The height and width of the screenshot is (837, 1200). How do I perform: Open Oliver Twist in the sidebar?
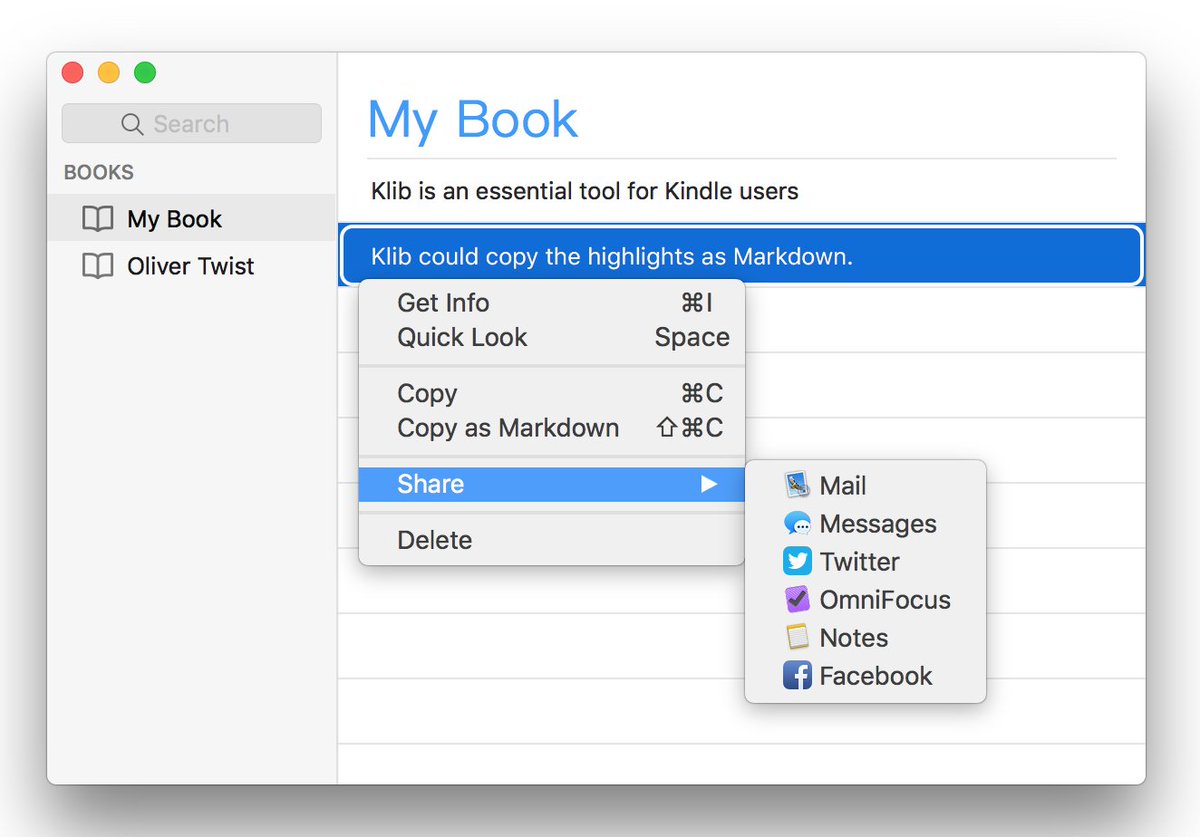[192, 266]
